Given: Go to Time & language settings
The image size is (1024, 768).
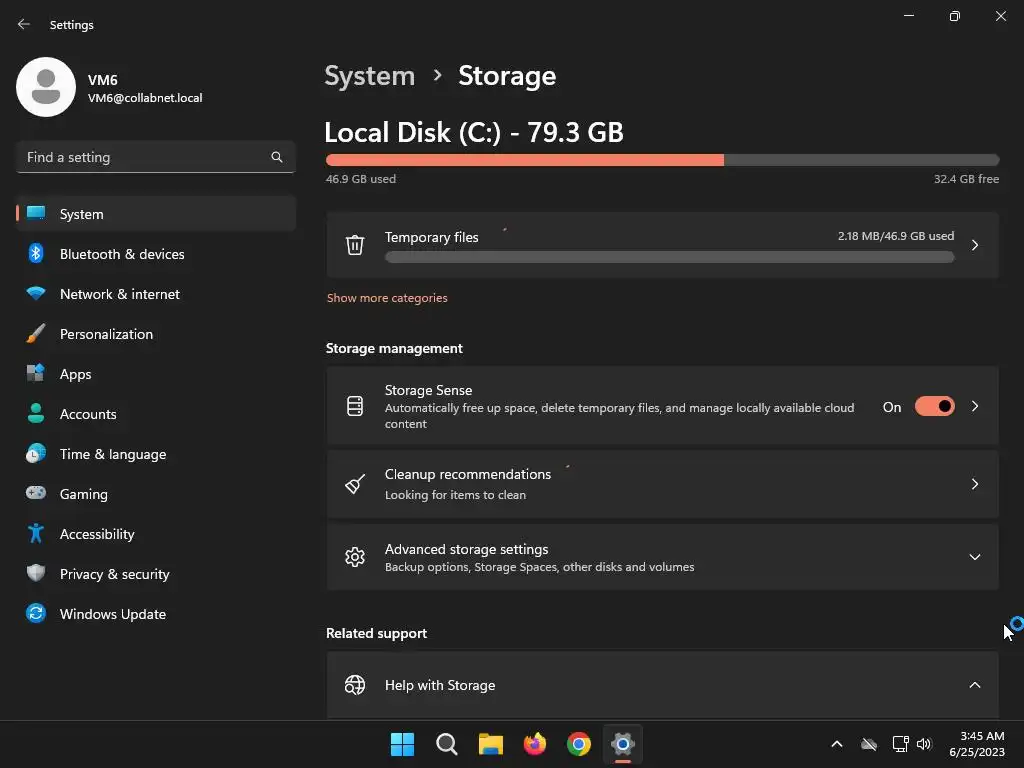Looking at the screenshot, I should tap(112, 454).
